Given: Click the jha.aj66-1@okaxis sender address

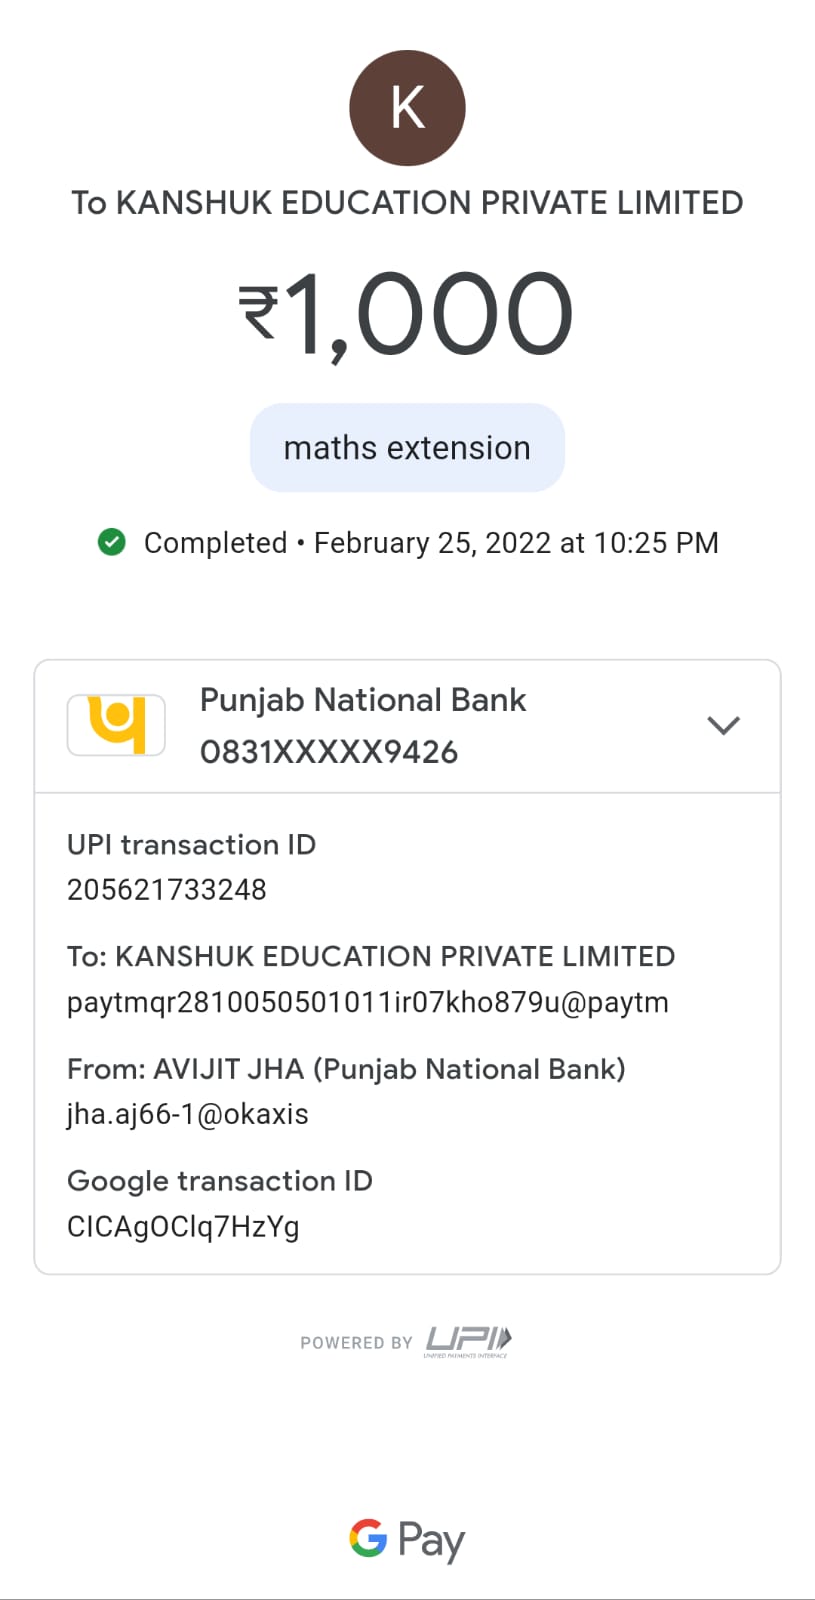Looking at the screenshot, I should [x=188, y=1114].
